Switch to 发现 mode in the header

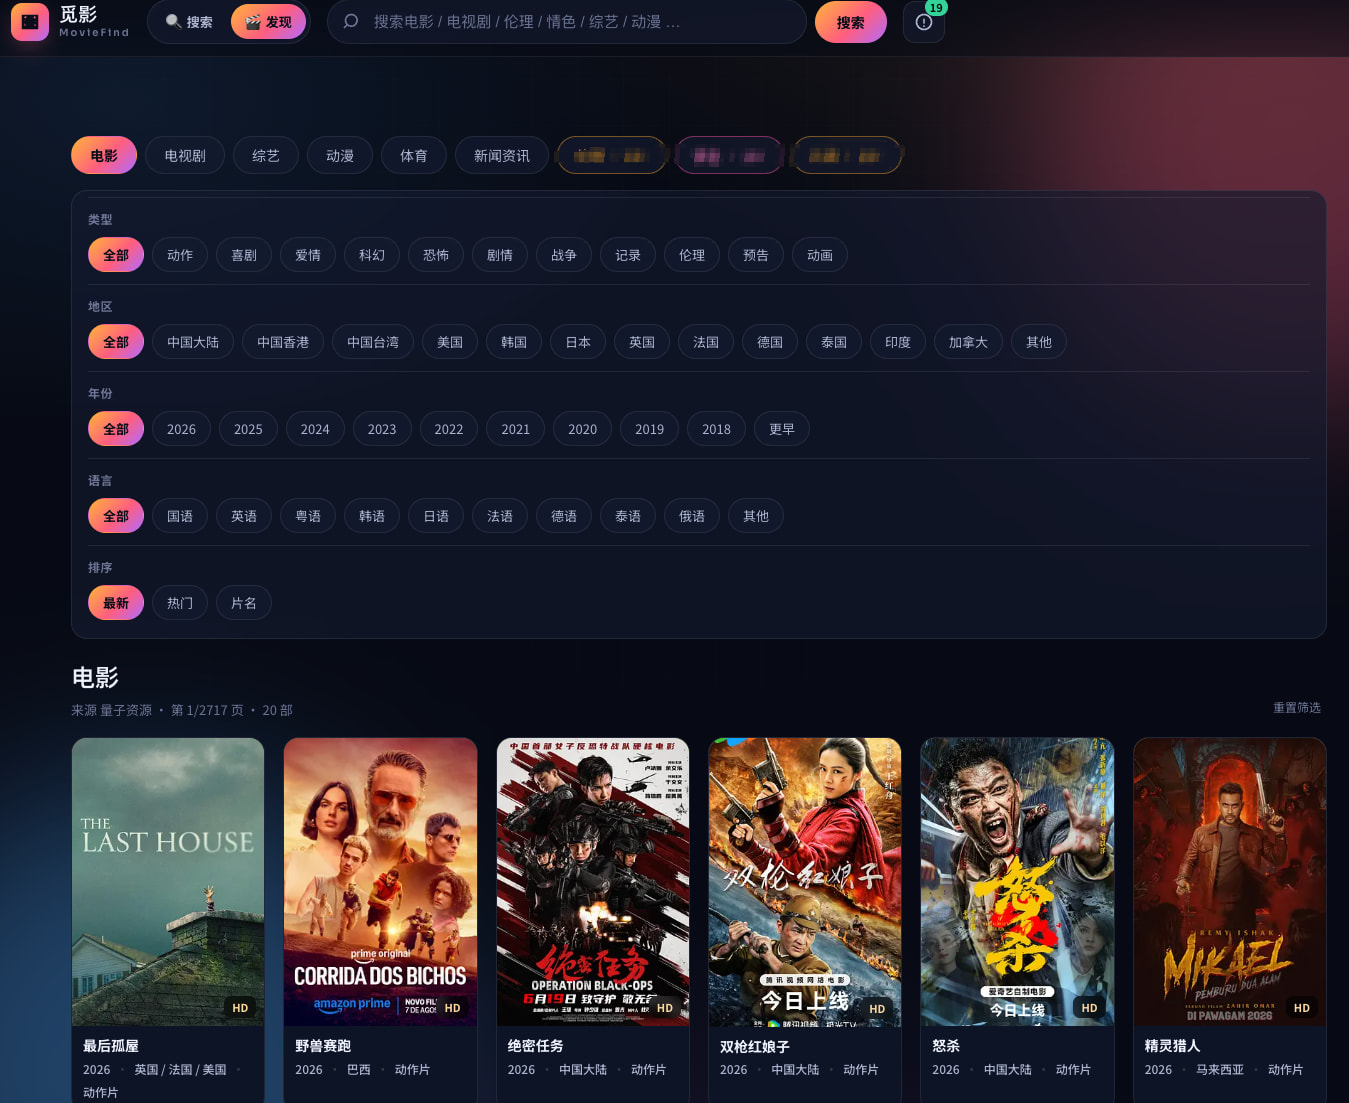tap(268, 22)
